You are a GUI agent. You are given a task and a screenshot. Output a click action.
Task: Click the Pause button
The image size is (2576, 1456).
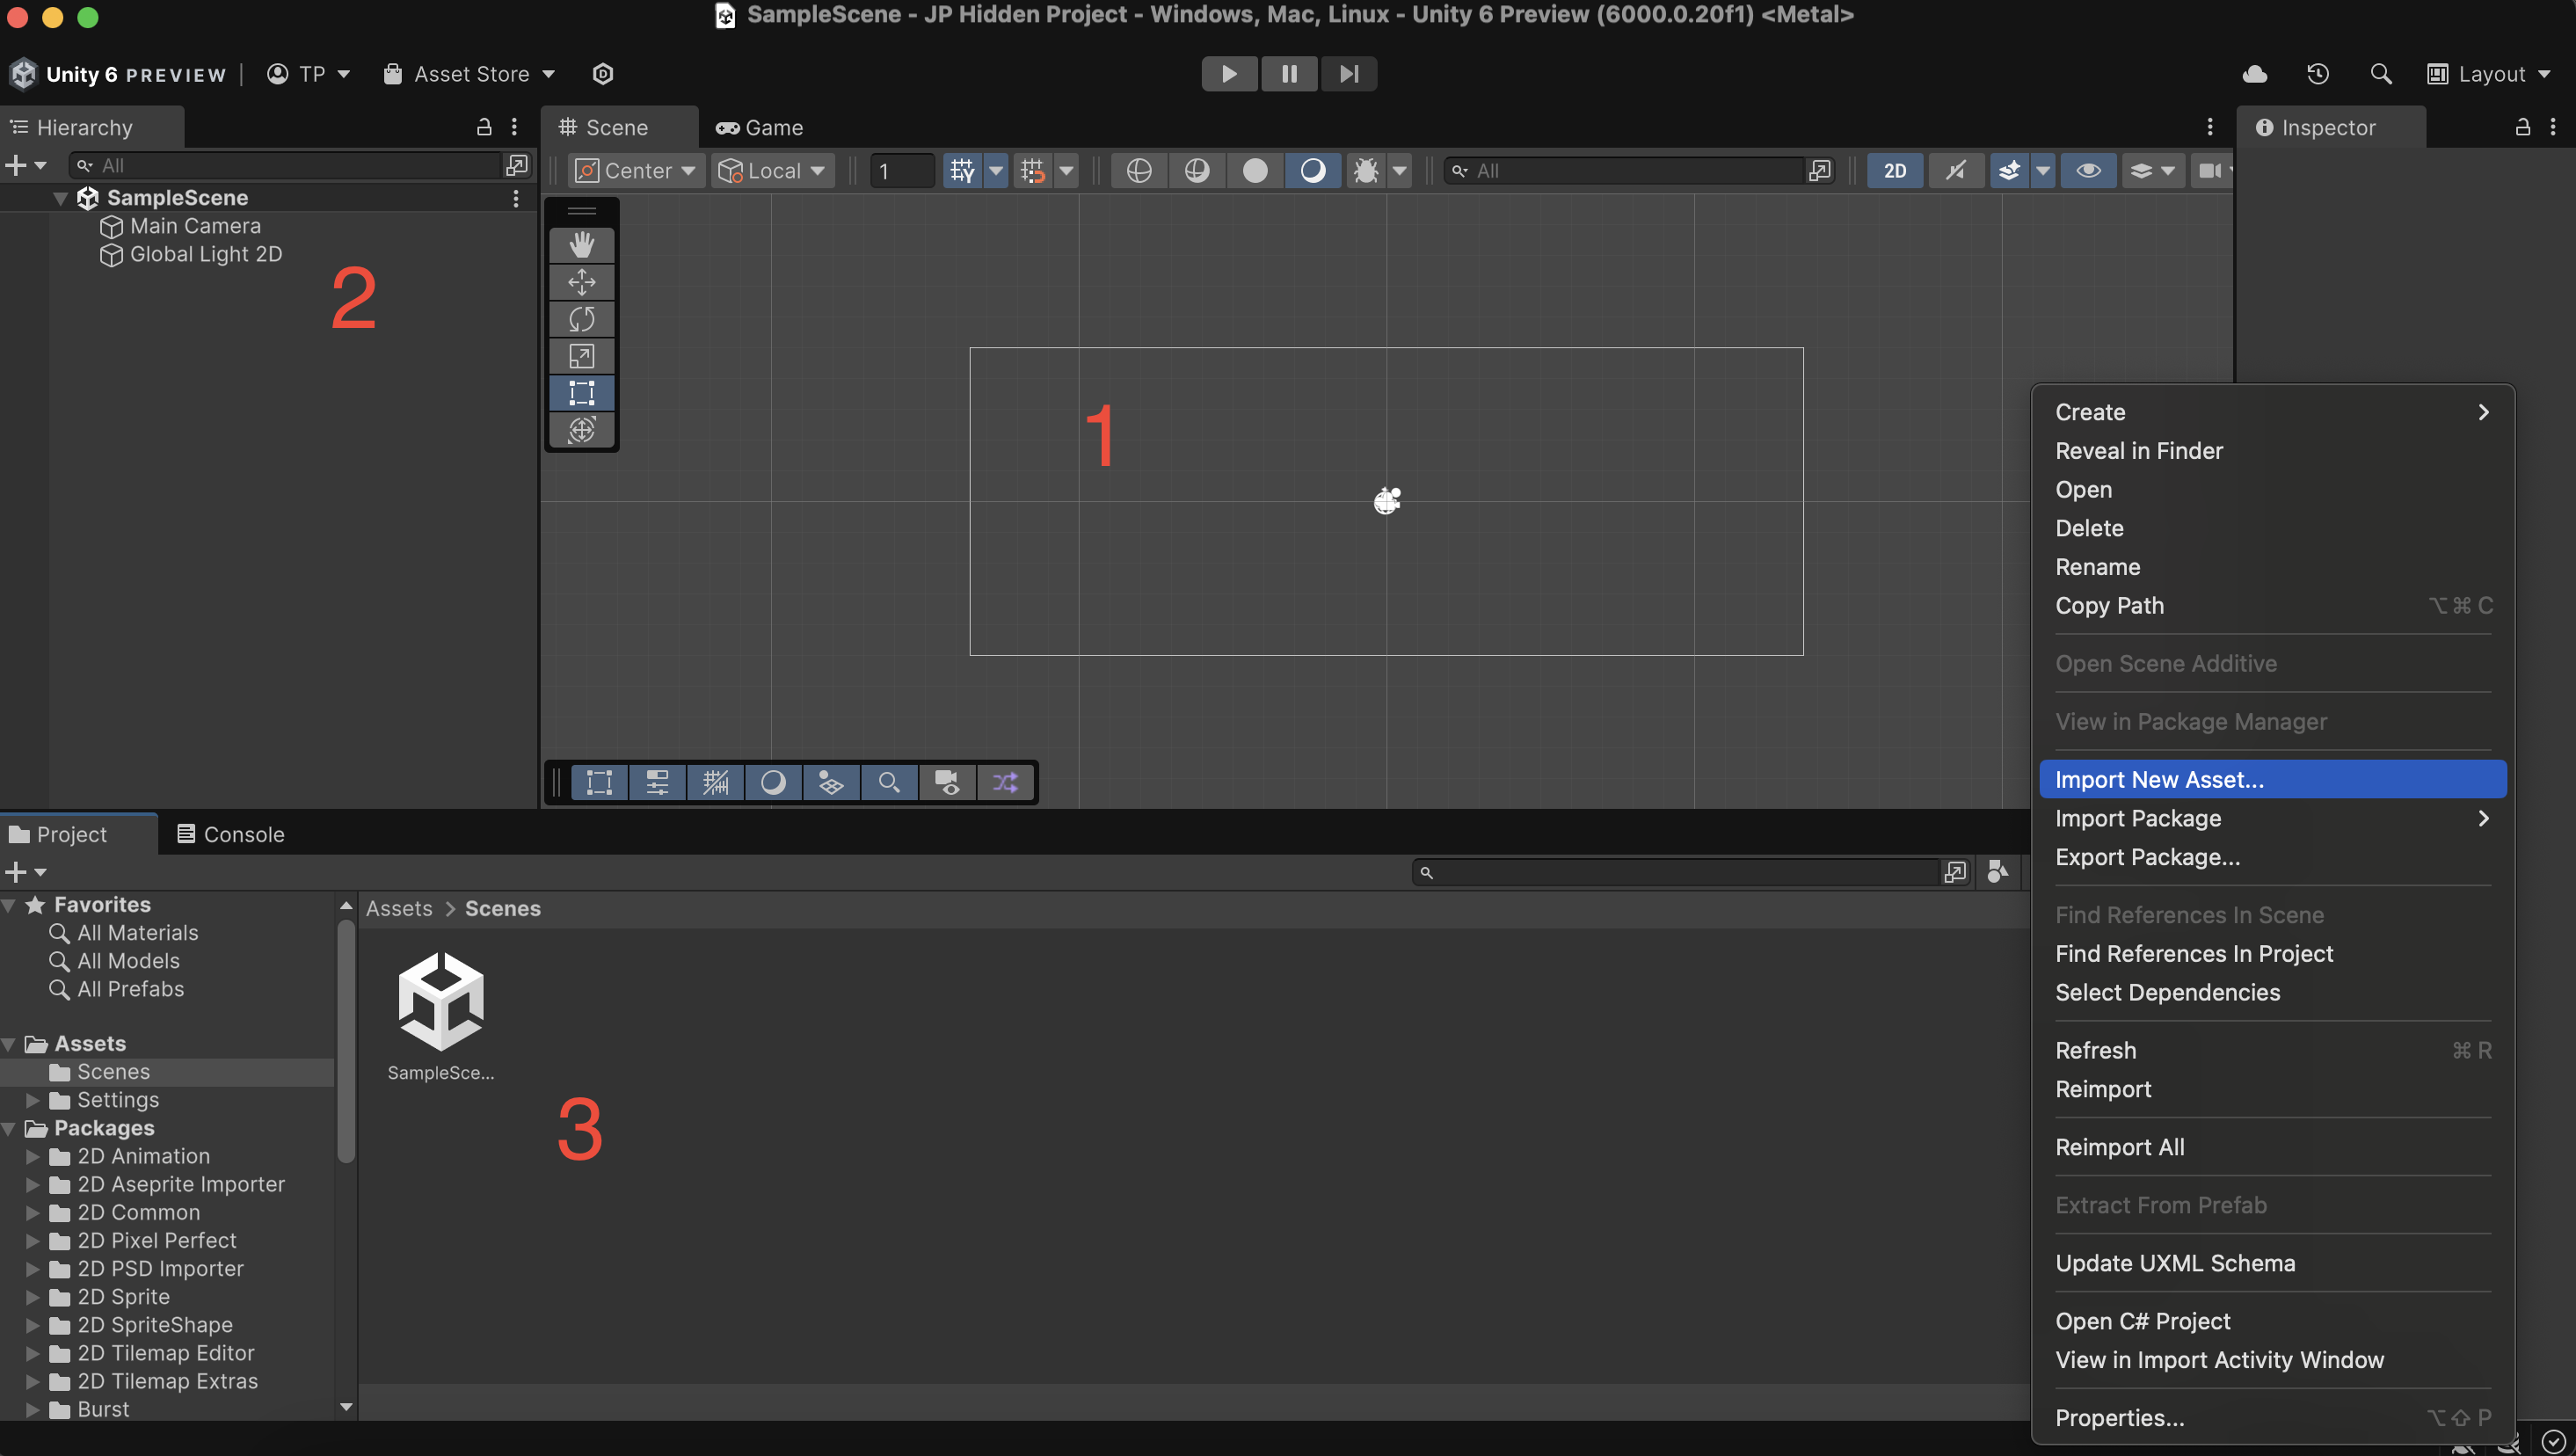tap(1289, 74)
